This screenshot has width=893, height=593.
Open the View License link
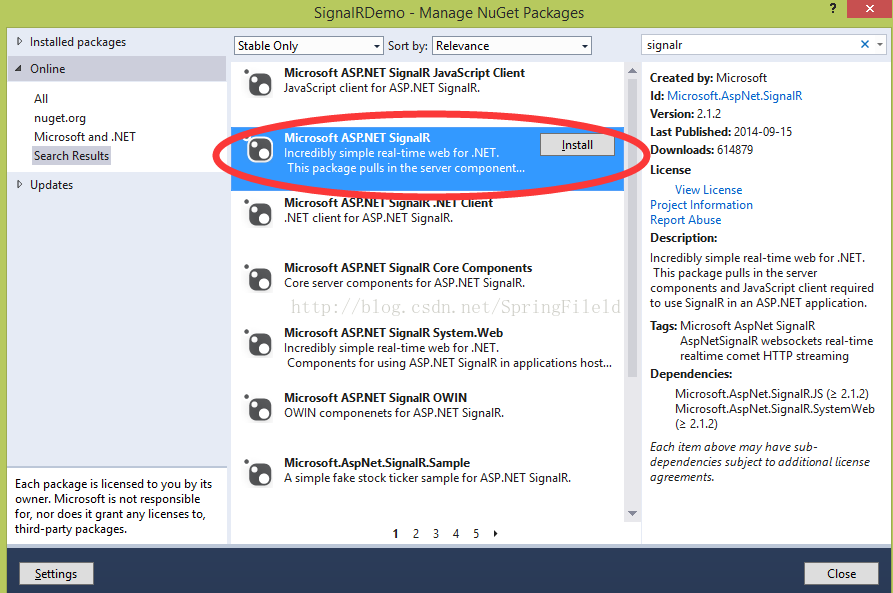pos(708,190)
